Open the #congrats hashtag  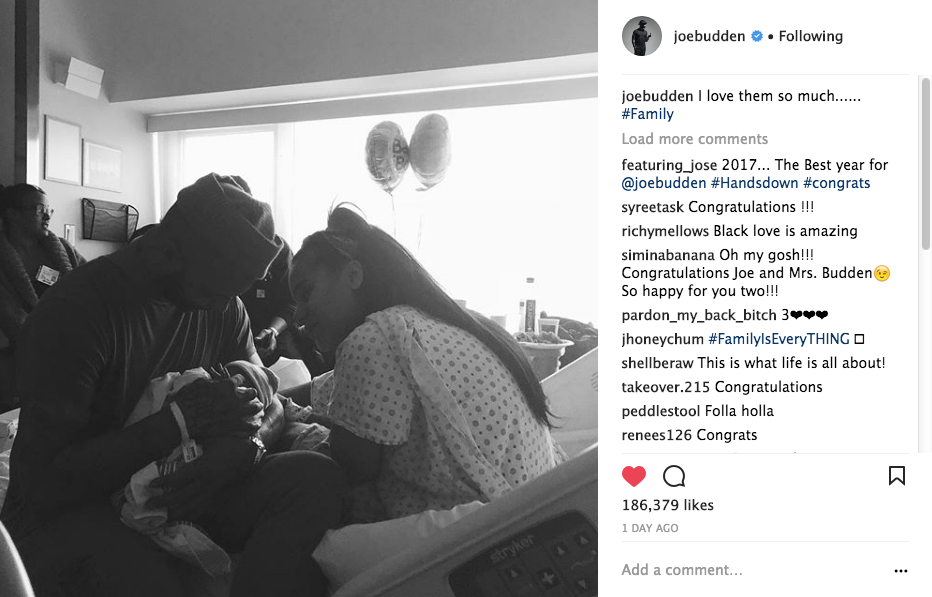click(836, 183)
